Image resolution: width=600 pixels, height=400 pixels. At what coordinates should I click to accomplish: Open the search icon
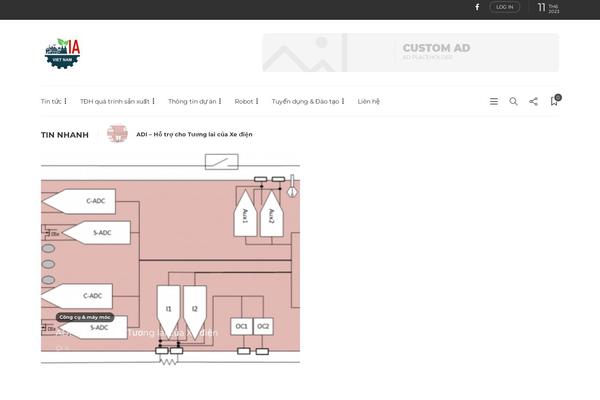514,101
